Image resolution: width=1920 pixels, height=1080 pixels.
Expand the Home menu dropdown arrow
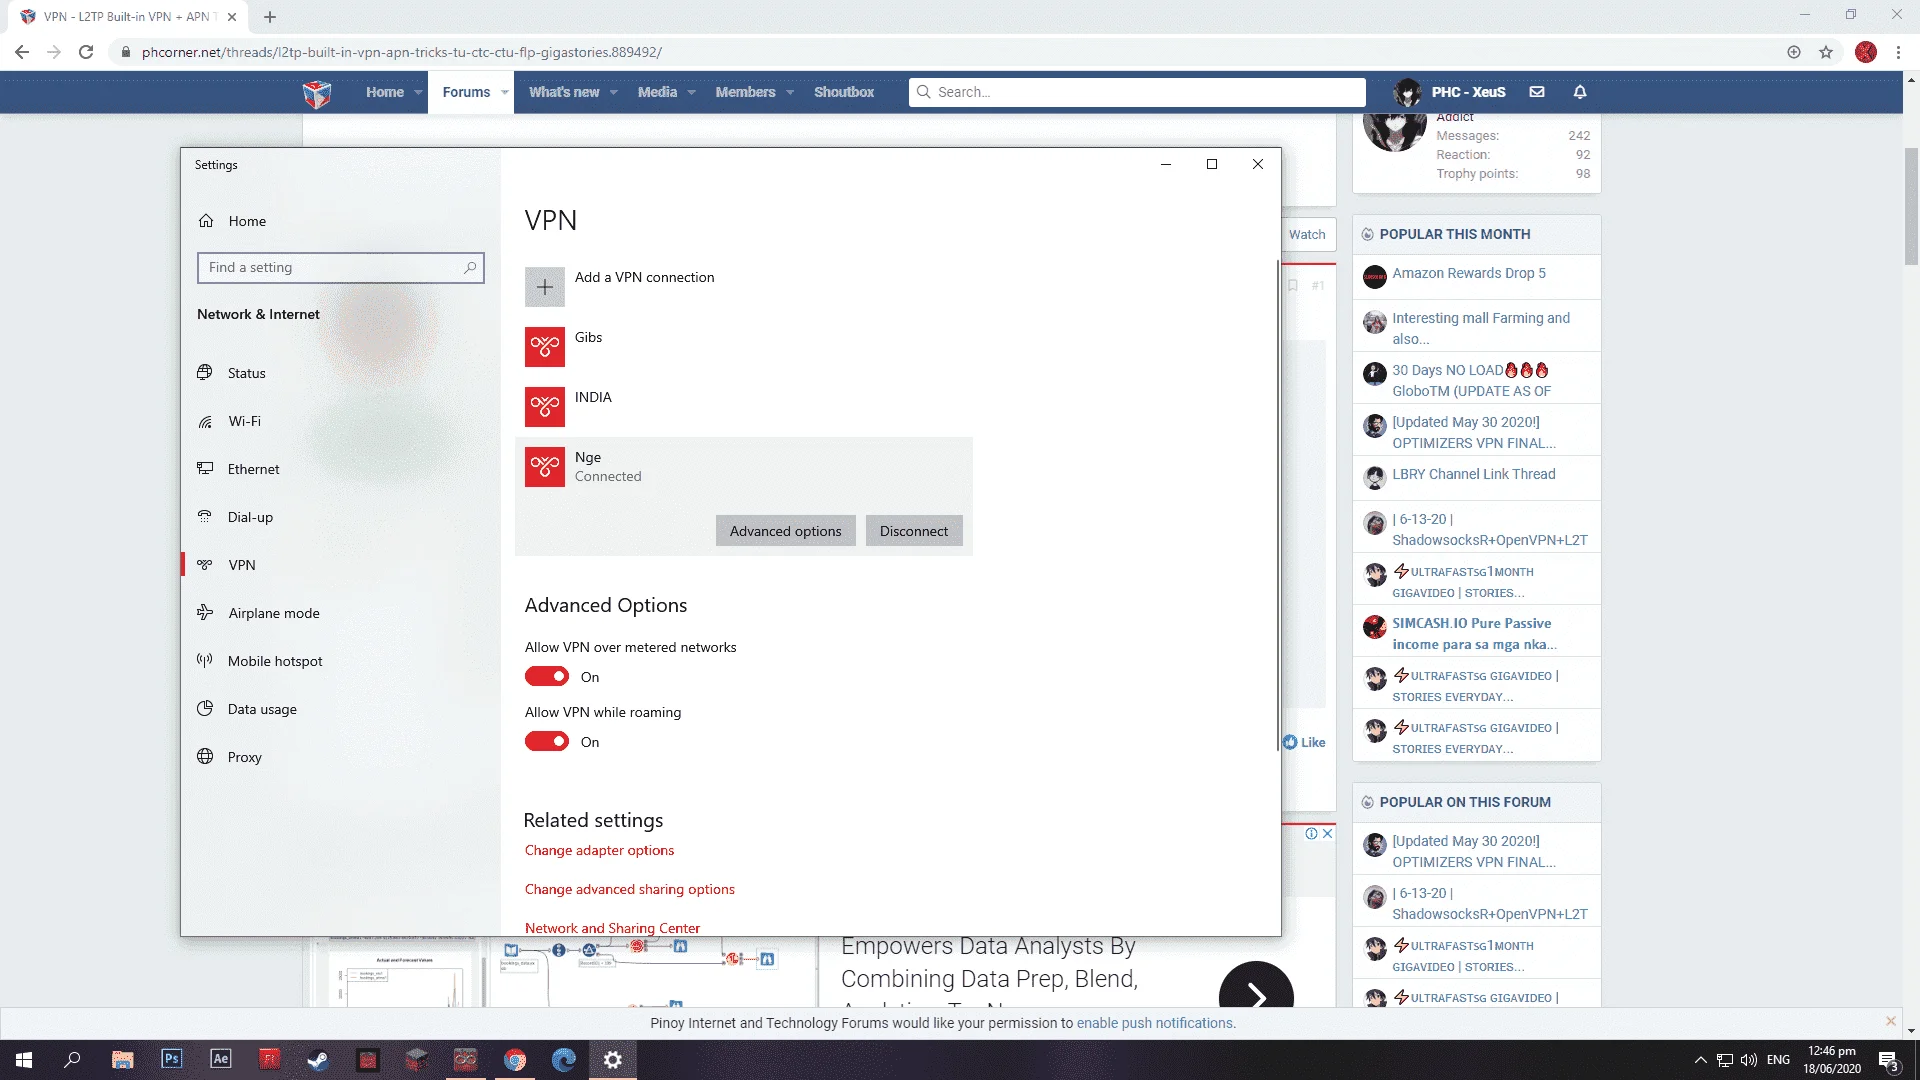[418, 92]
